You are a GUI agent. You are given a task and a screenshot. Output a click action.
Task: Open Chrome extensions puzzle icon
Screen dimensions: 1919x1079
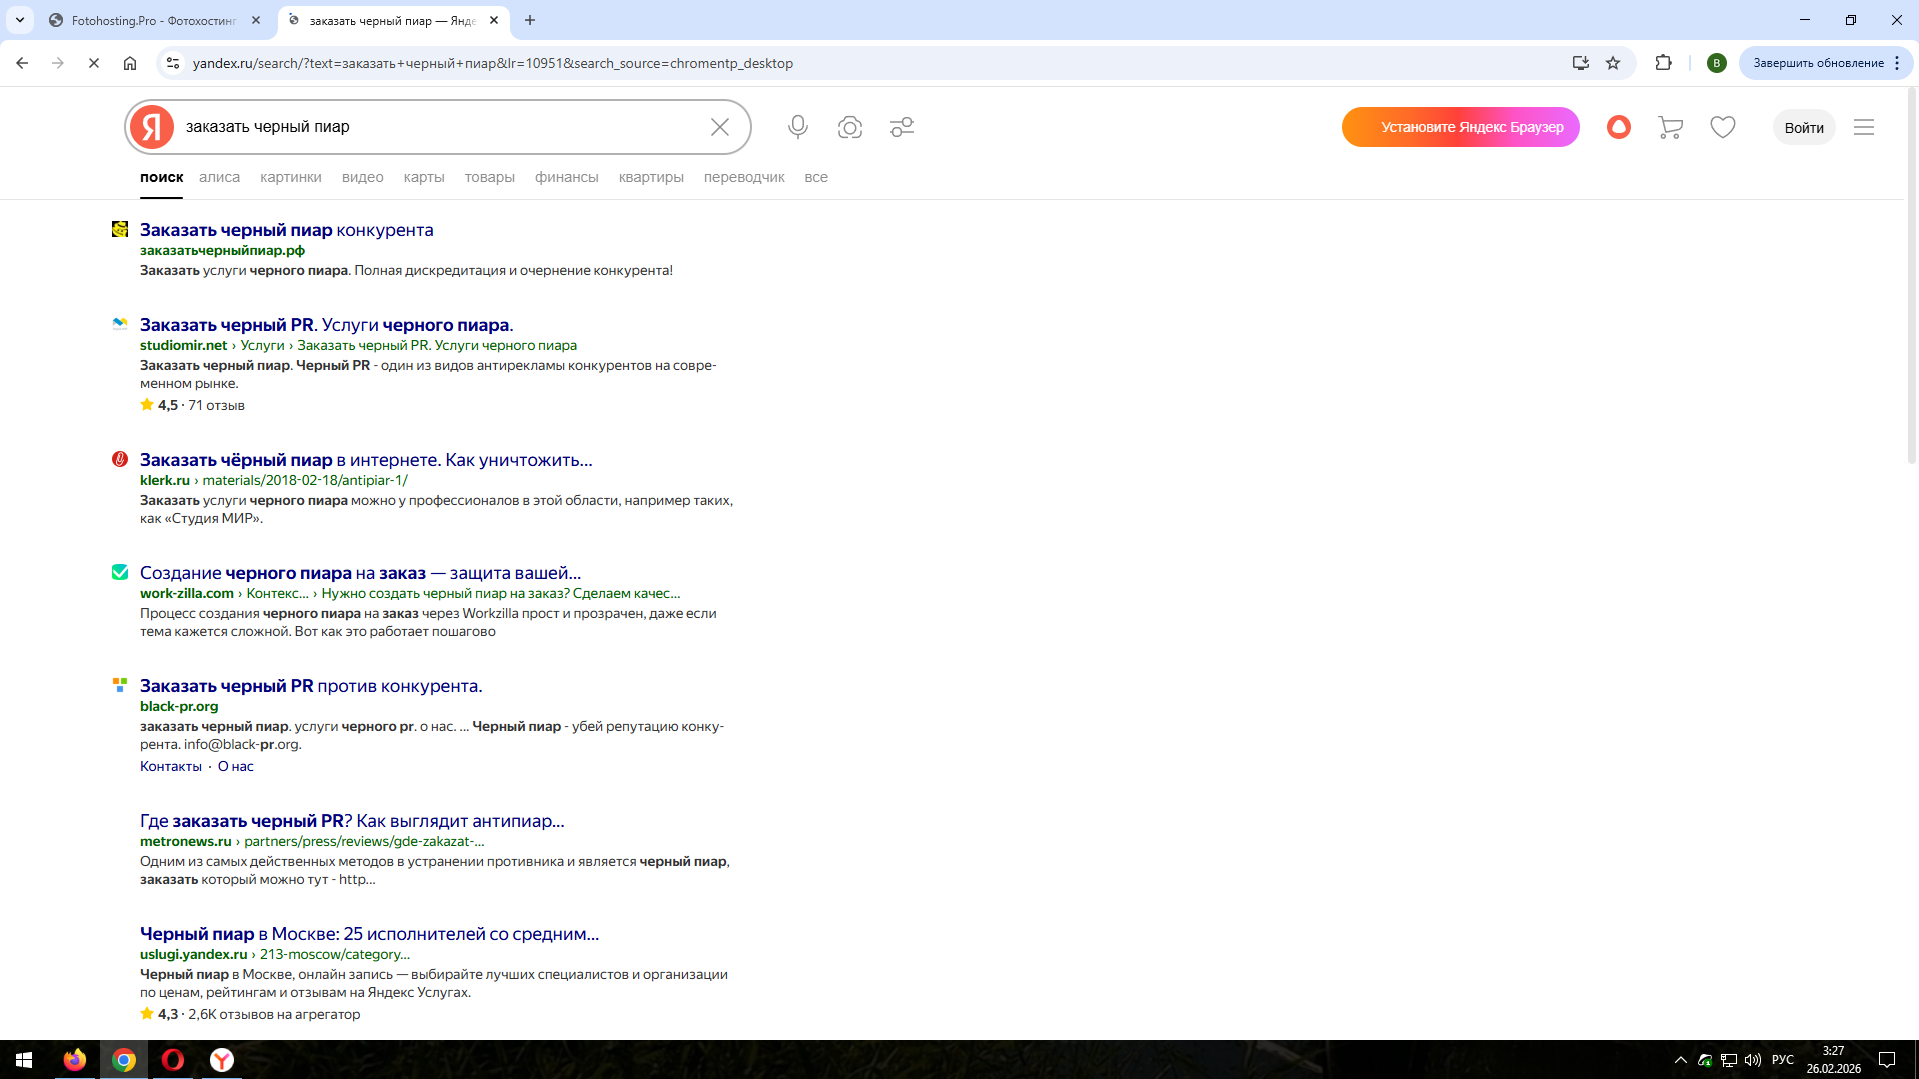(1664, 63)
